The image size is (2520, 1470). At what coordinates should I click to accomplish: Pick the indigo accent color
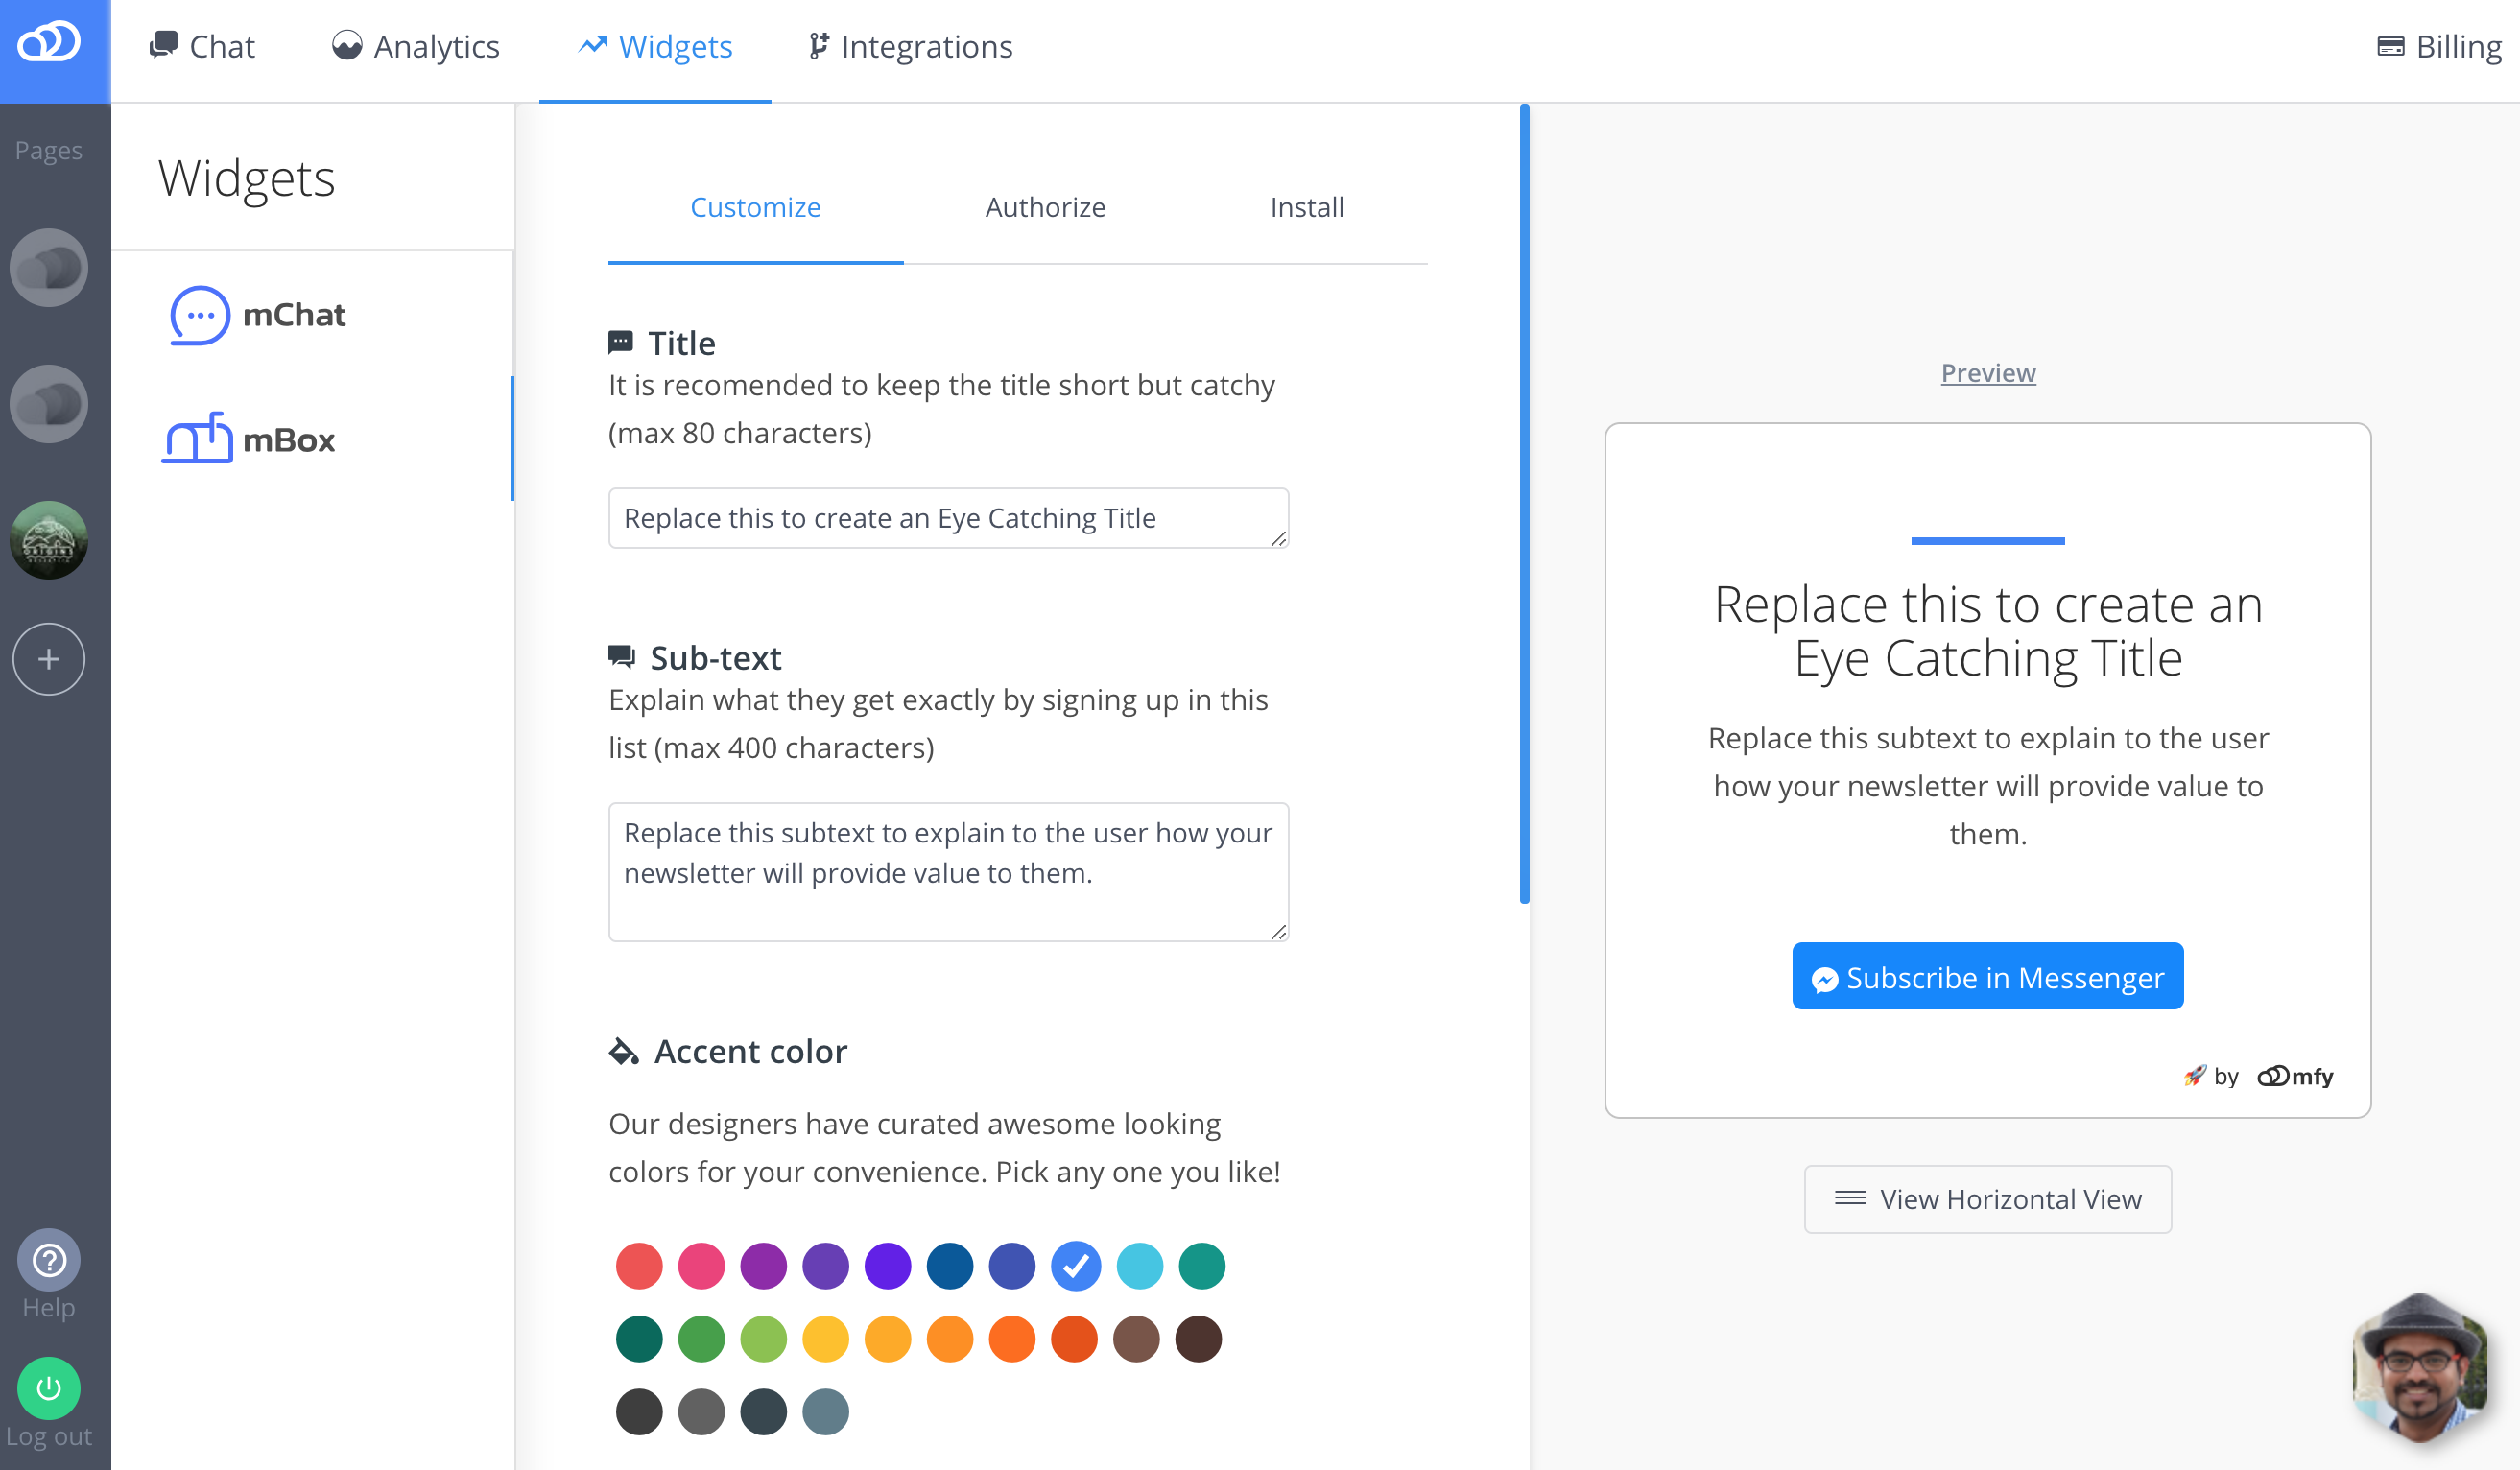click(1012, 1266)
